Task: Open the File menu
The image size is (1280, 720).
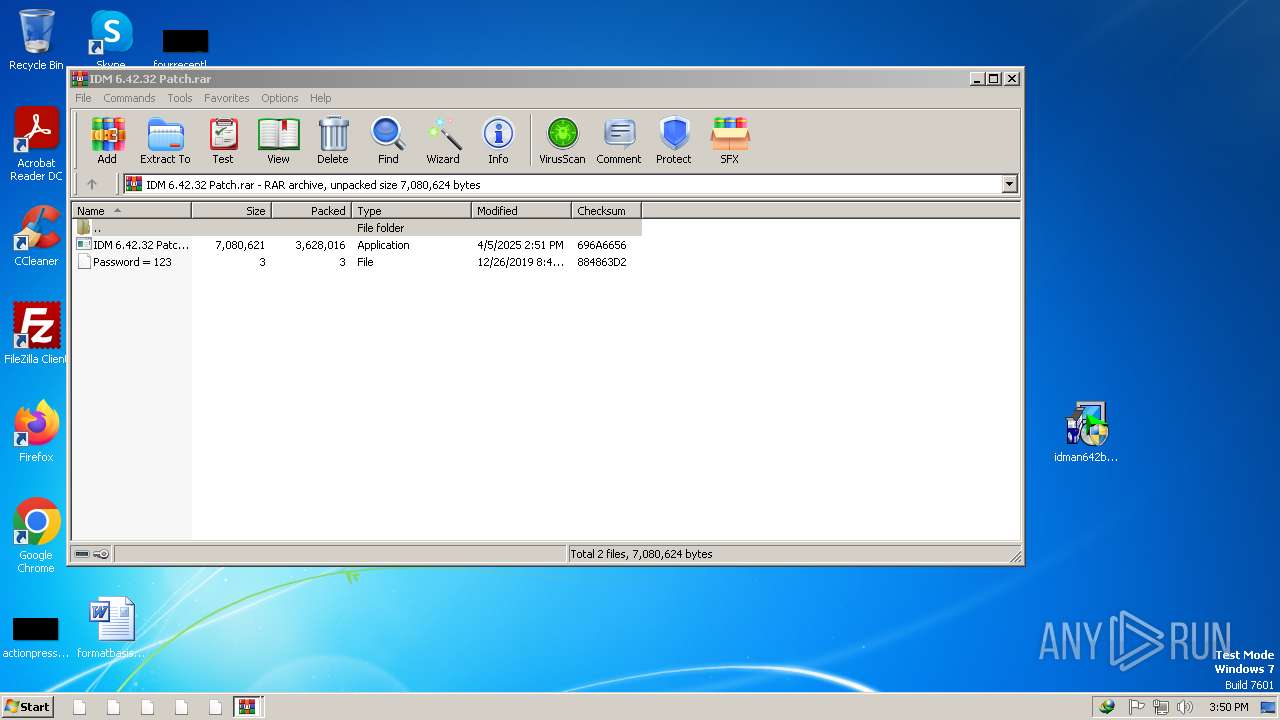Action: click(x=83, y=98)
